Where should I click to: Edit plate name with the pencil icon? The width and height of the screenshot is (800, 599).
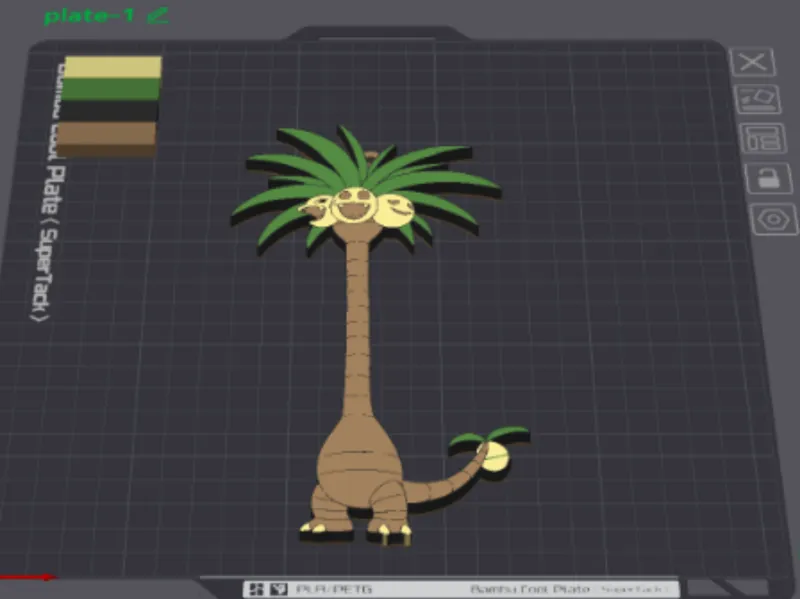tap(157, 16)
